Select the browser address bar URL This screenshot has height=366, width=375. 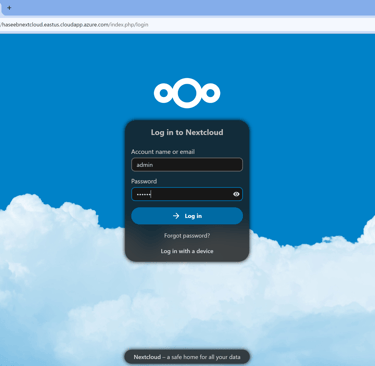[74, 25]
